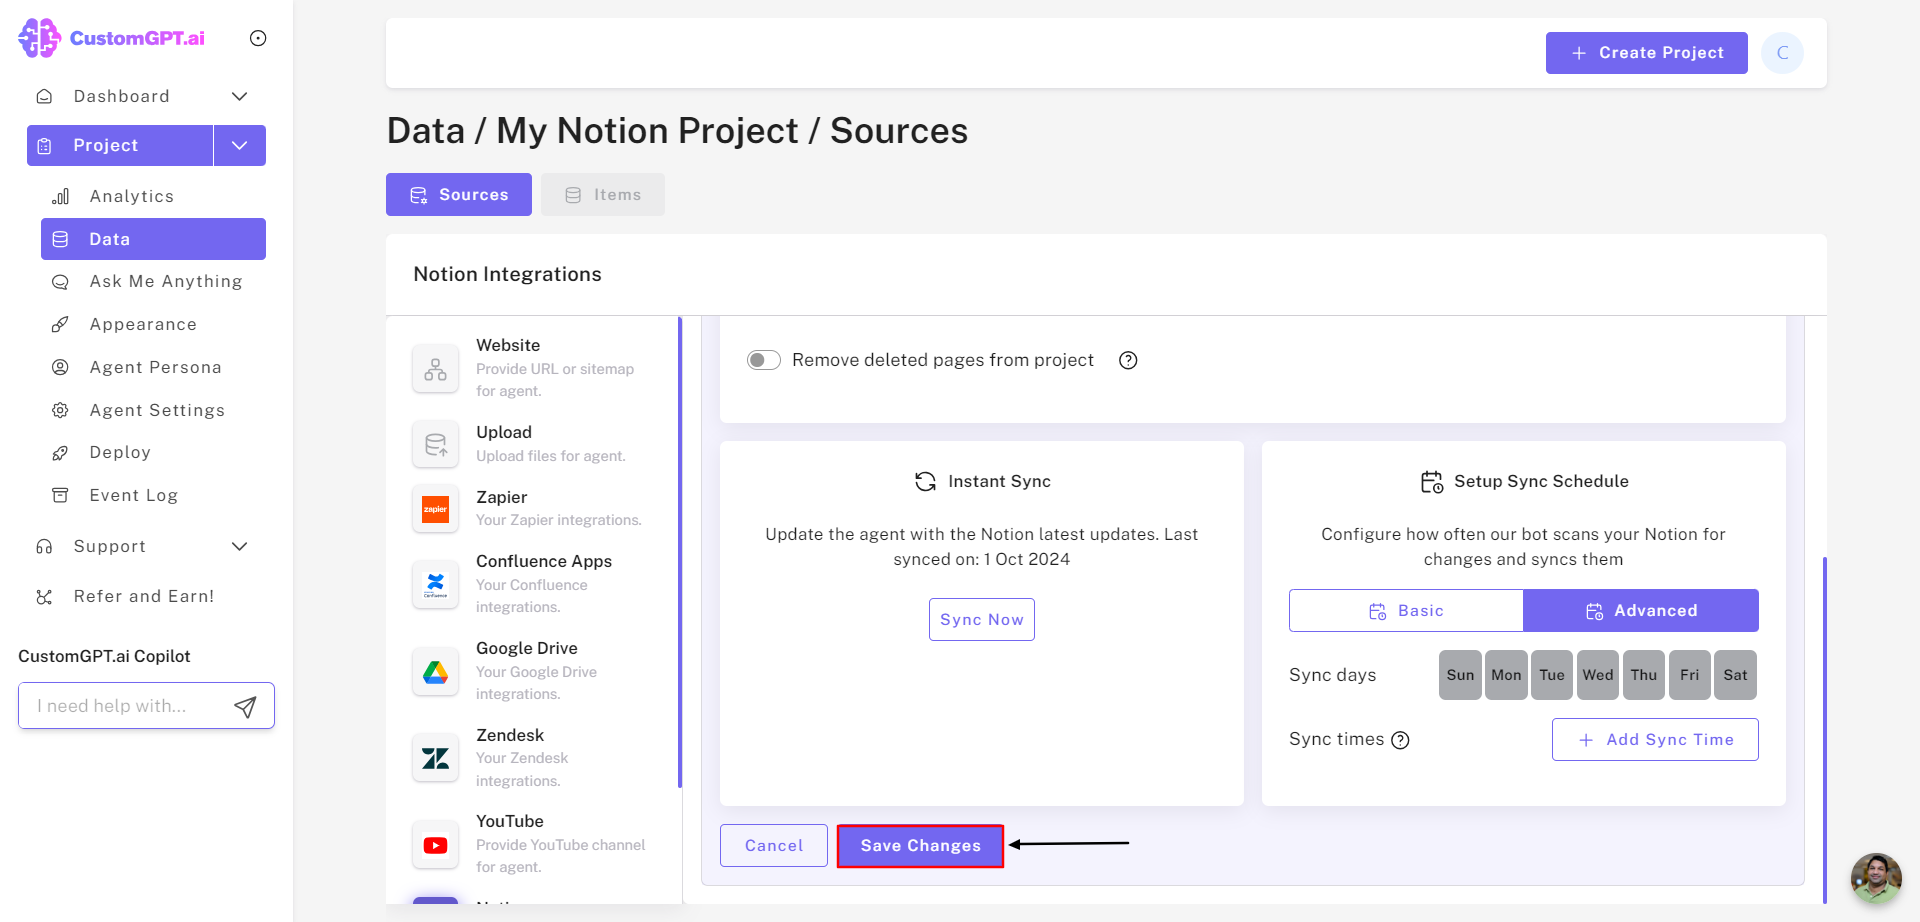1920x922 pixels.
Task: Click the Agent Settings gear icon
Action: point(60,410)
